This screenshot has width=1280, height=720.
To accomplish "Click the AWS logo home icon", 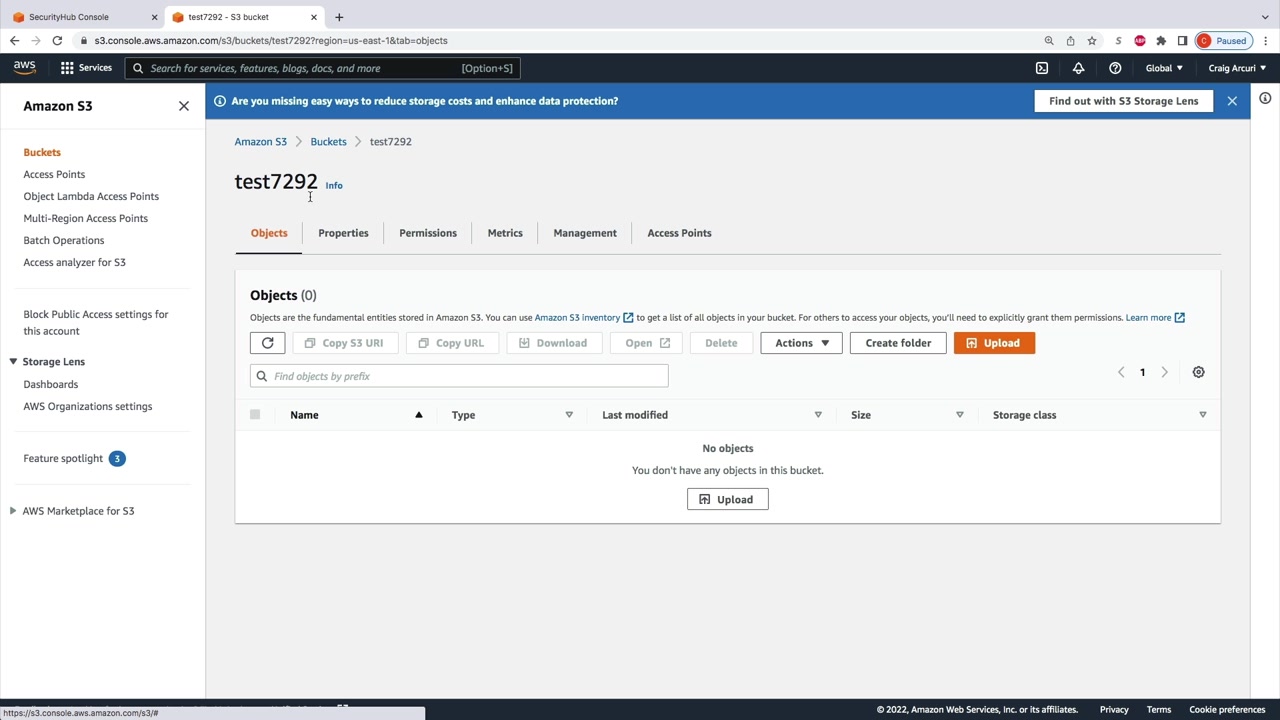I will coord(24,68).
